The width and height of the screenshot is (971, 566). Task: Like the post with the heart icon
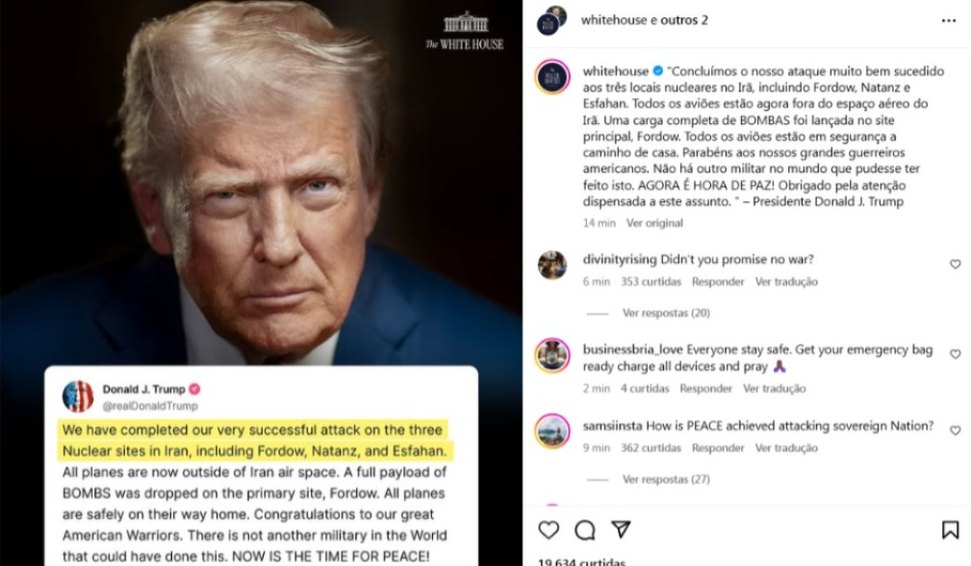(x=548, y=530)
